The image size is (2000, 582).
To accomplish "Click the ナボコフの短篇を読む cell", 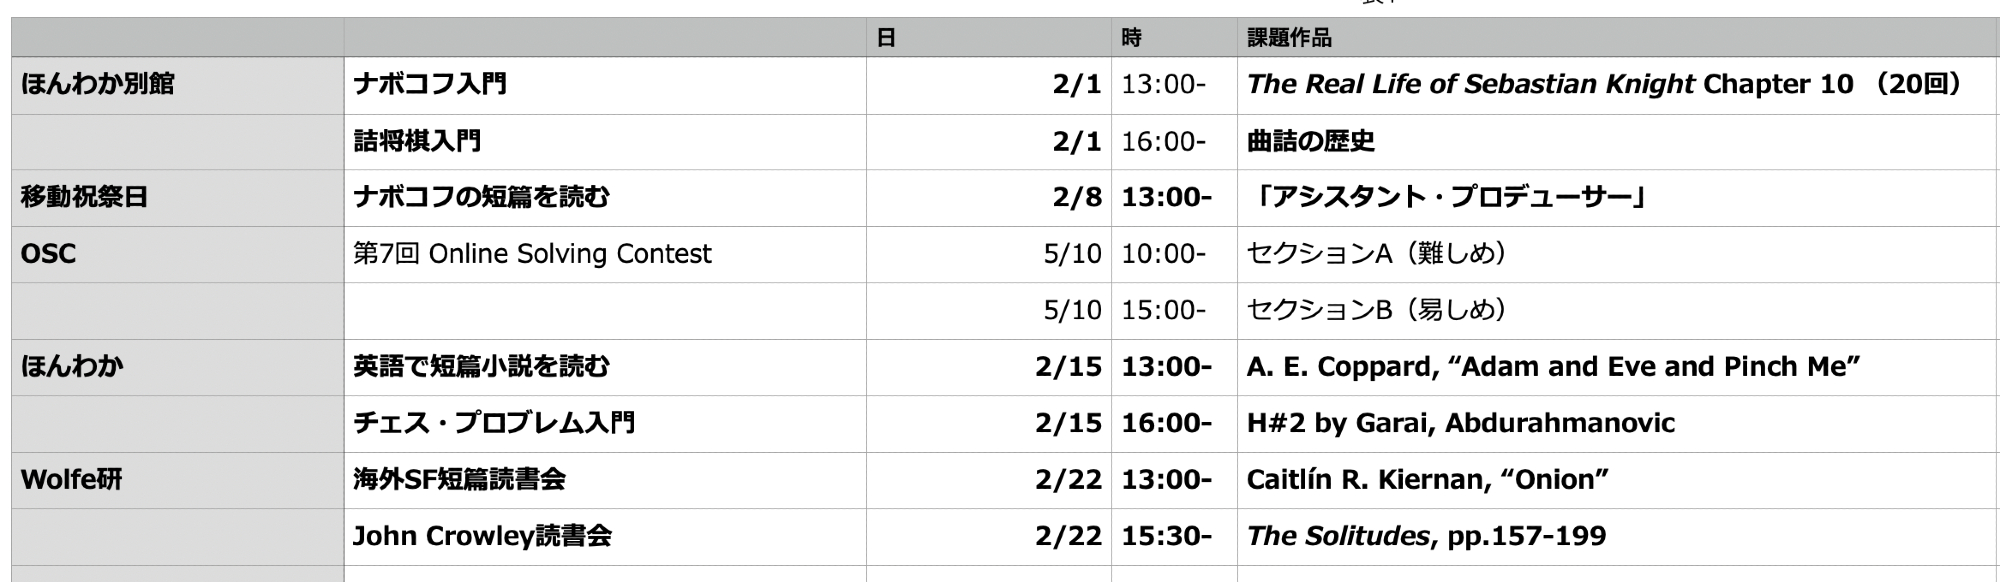I will click(604, 197).
